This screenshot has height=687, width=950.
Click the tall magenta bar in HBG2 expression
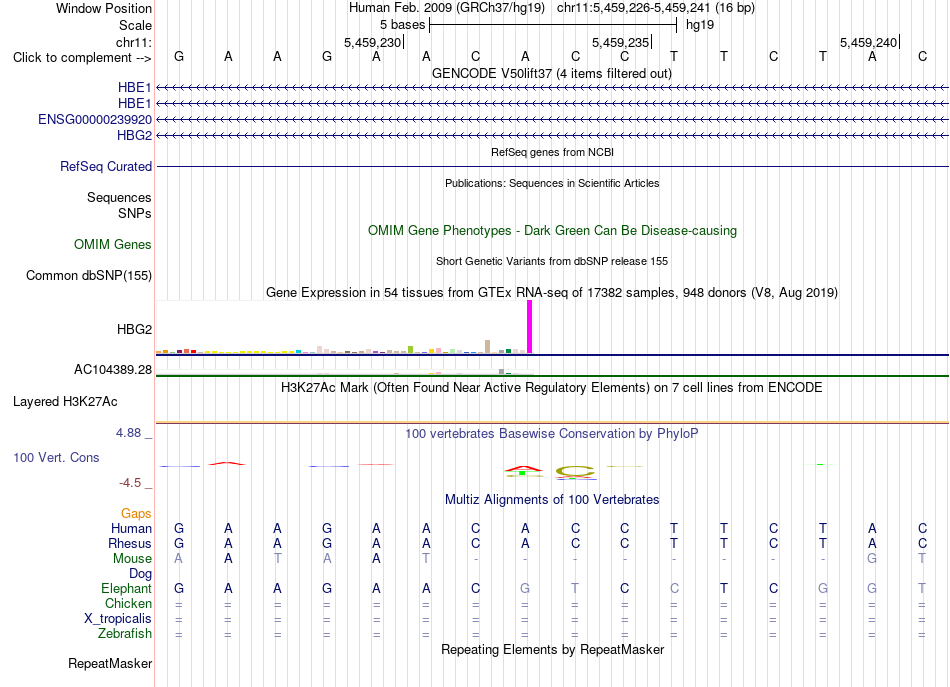[530, 327]
